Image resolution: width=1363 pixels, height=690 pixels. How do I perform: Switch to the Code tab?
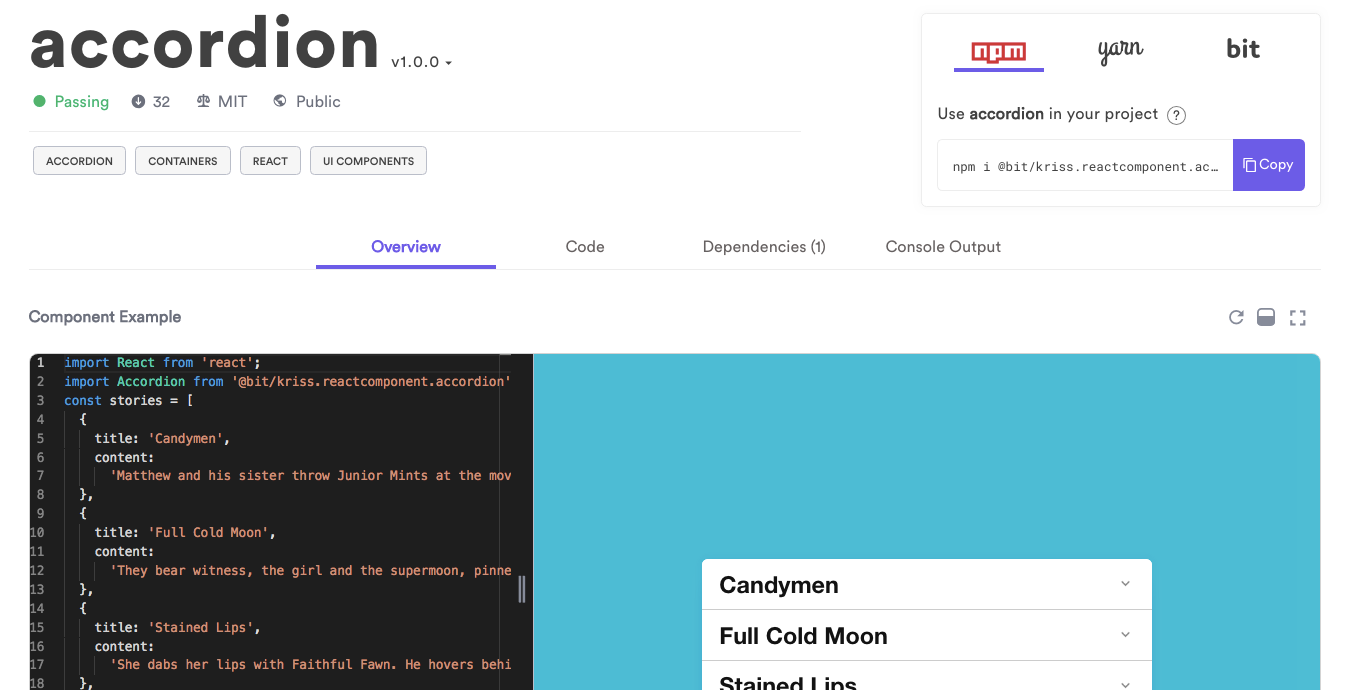click(x=584, y=246)
